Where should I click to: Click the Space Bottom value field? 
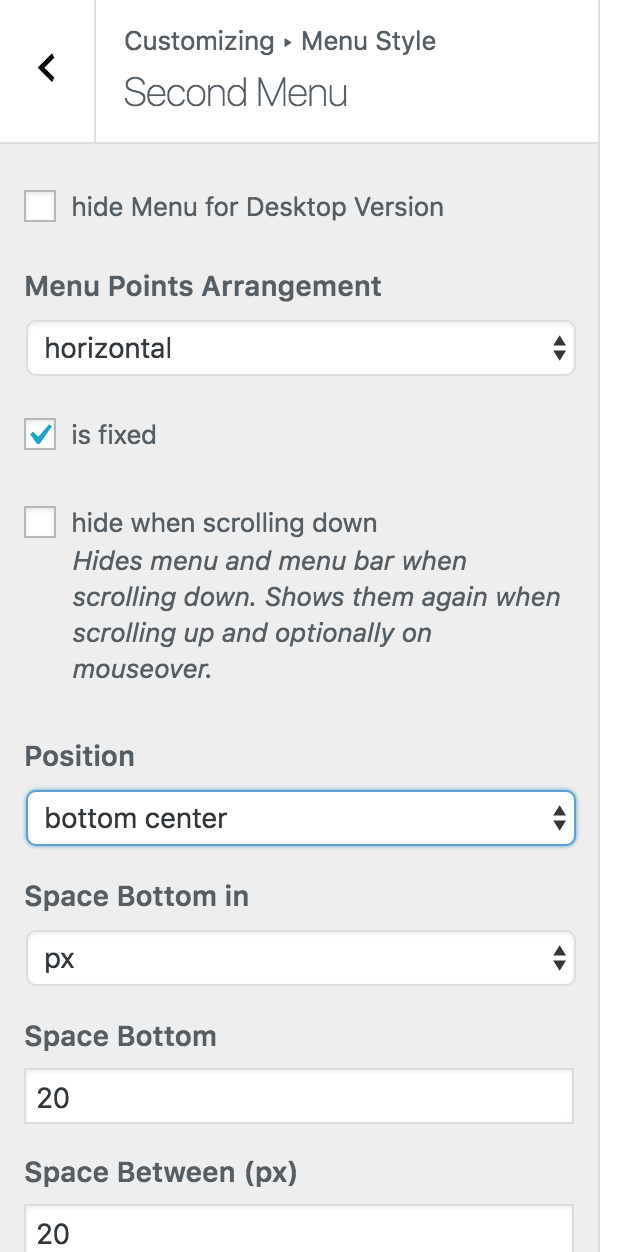click(x=299, y=1098)
